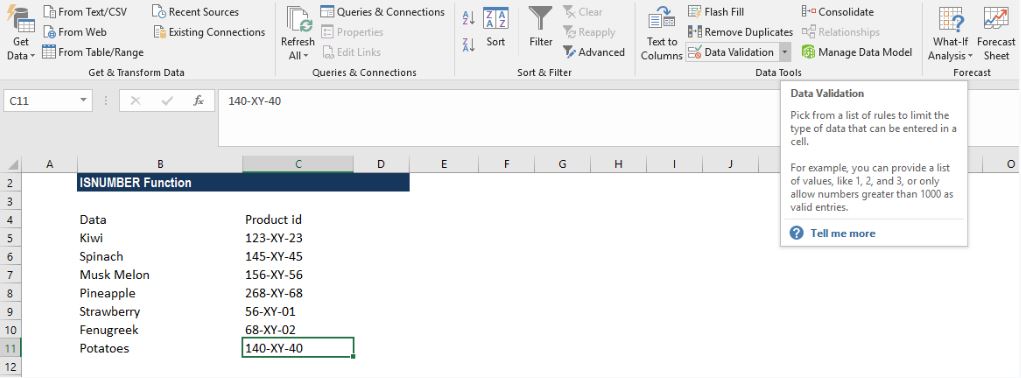
Task: Sort descending Z to A
Action: [x=468, y=45]
